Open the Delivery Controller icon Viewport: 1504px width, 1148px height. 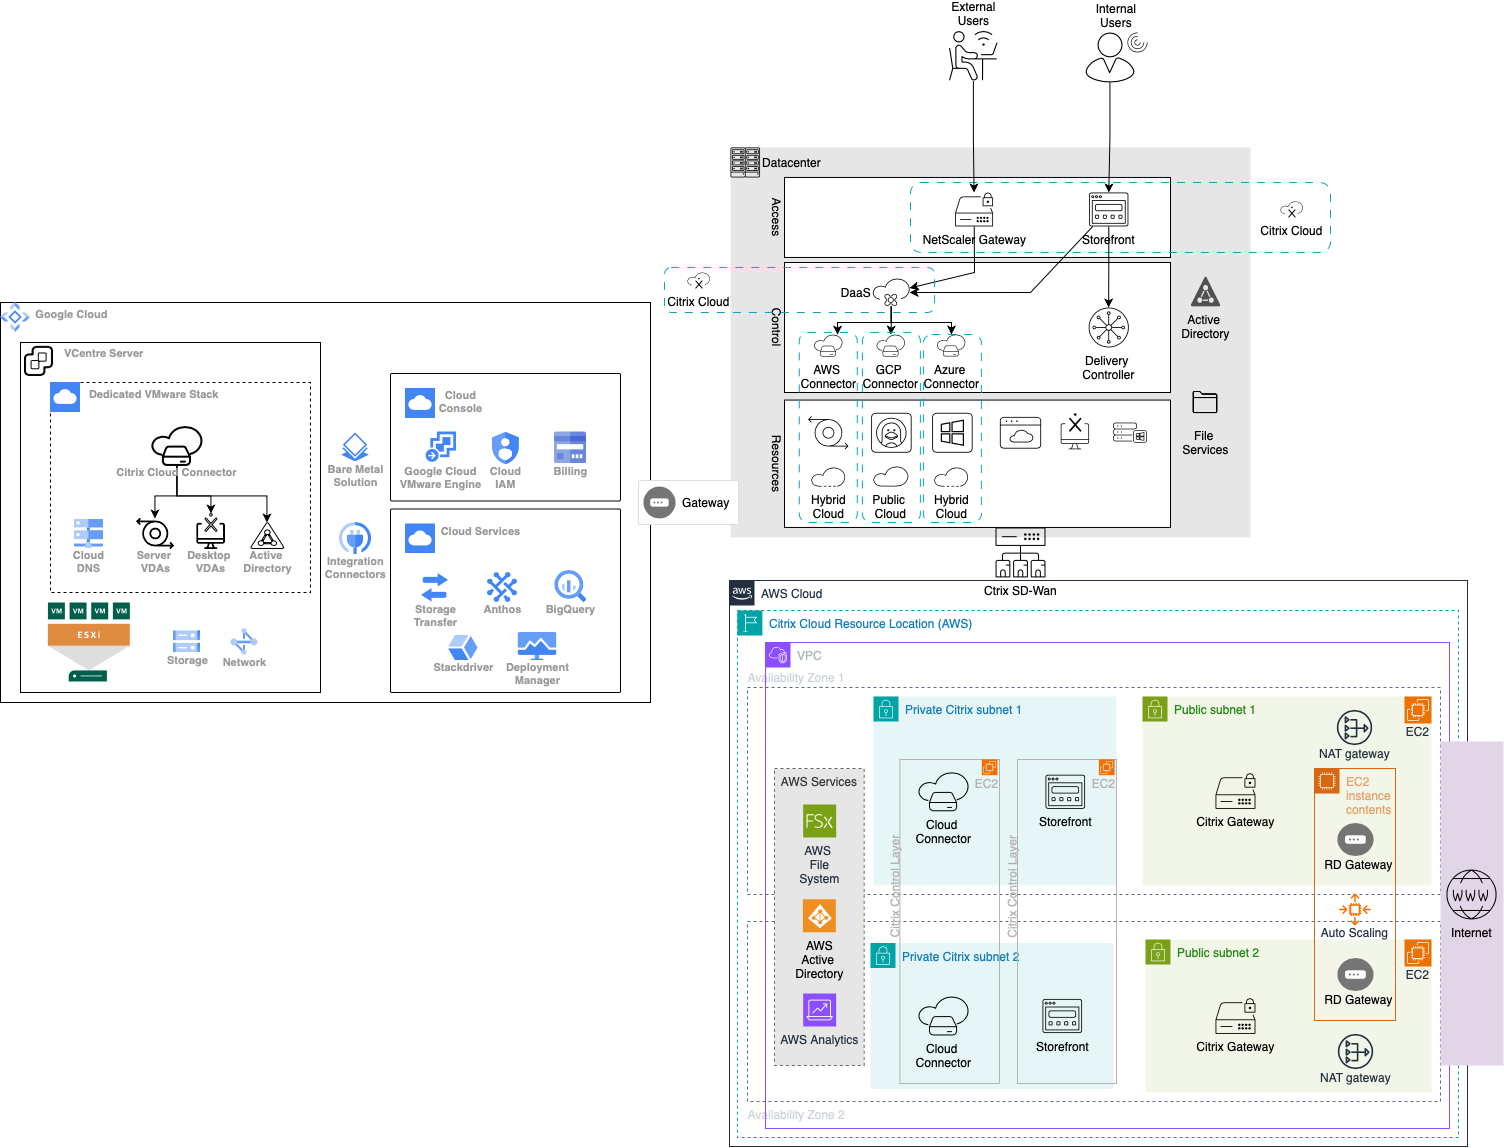tap(1107, 325)
